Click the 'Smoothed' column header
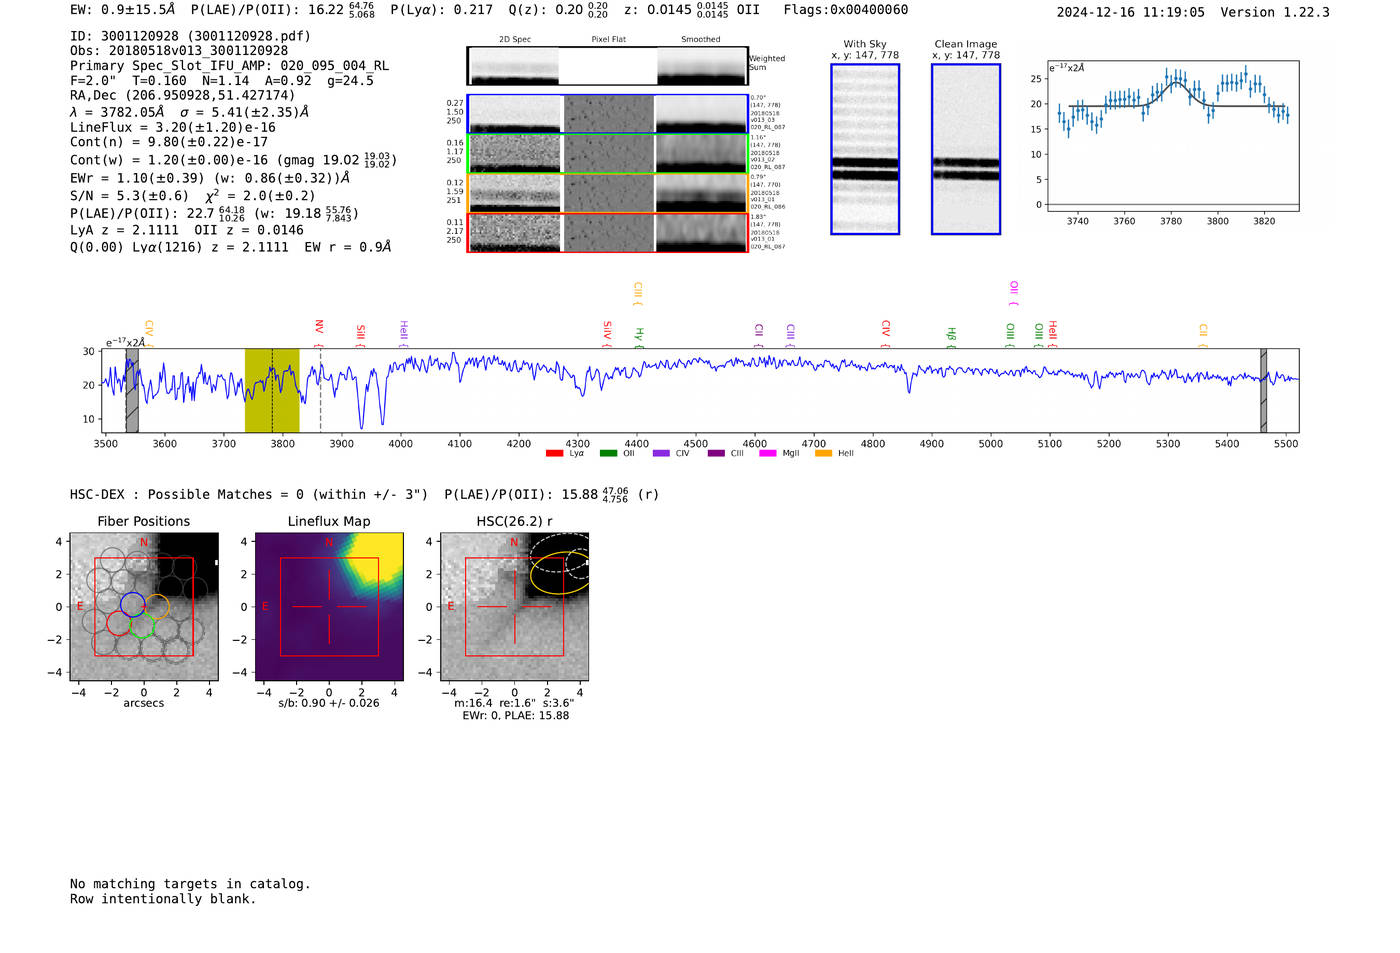This screenshot has height=953, width=1400. coord(701,39)
